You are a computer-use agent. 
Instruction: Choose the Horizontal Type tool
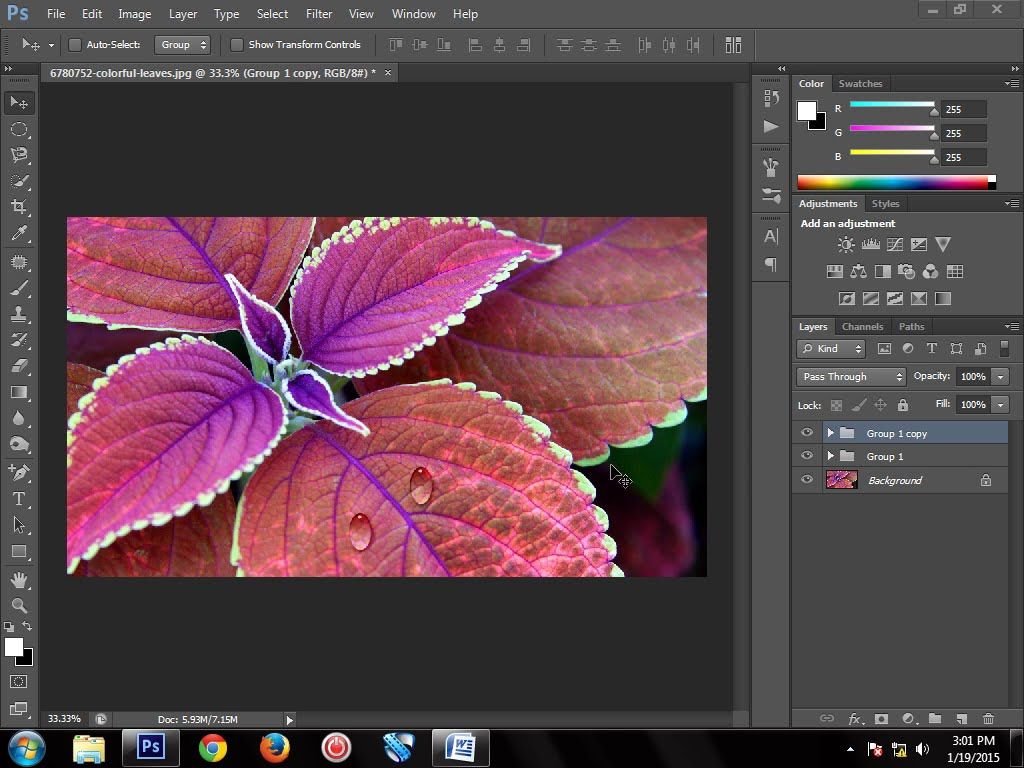tap(19, 498)
